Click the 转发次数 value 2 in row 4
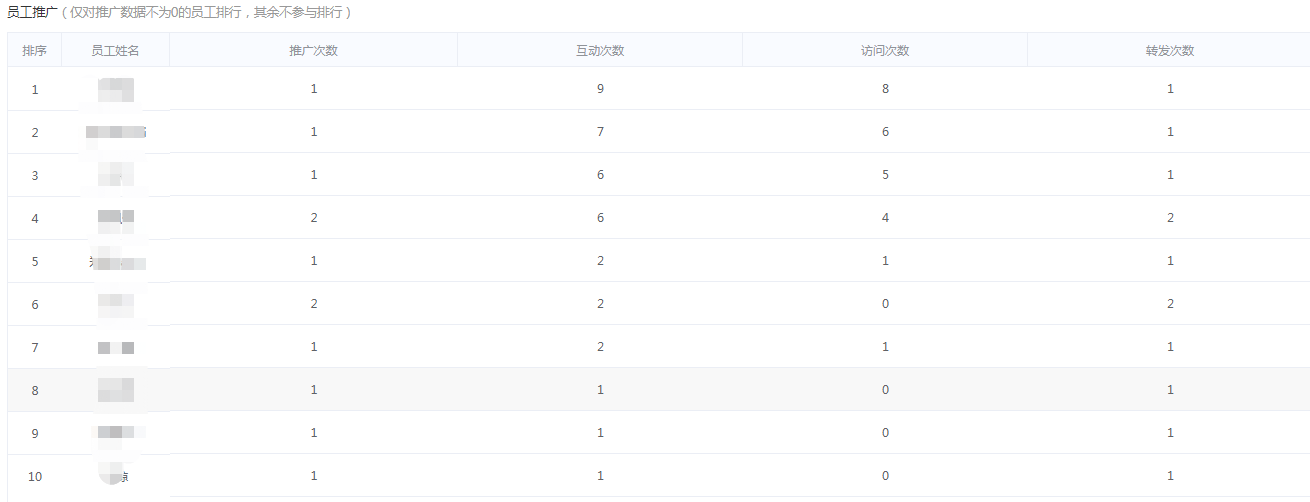1310x502 pixels. (x=1170, y=218)
